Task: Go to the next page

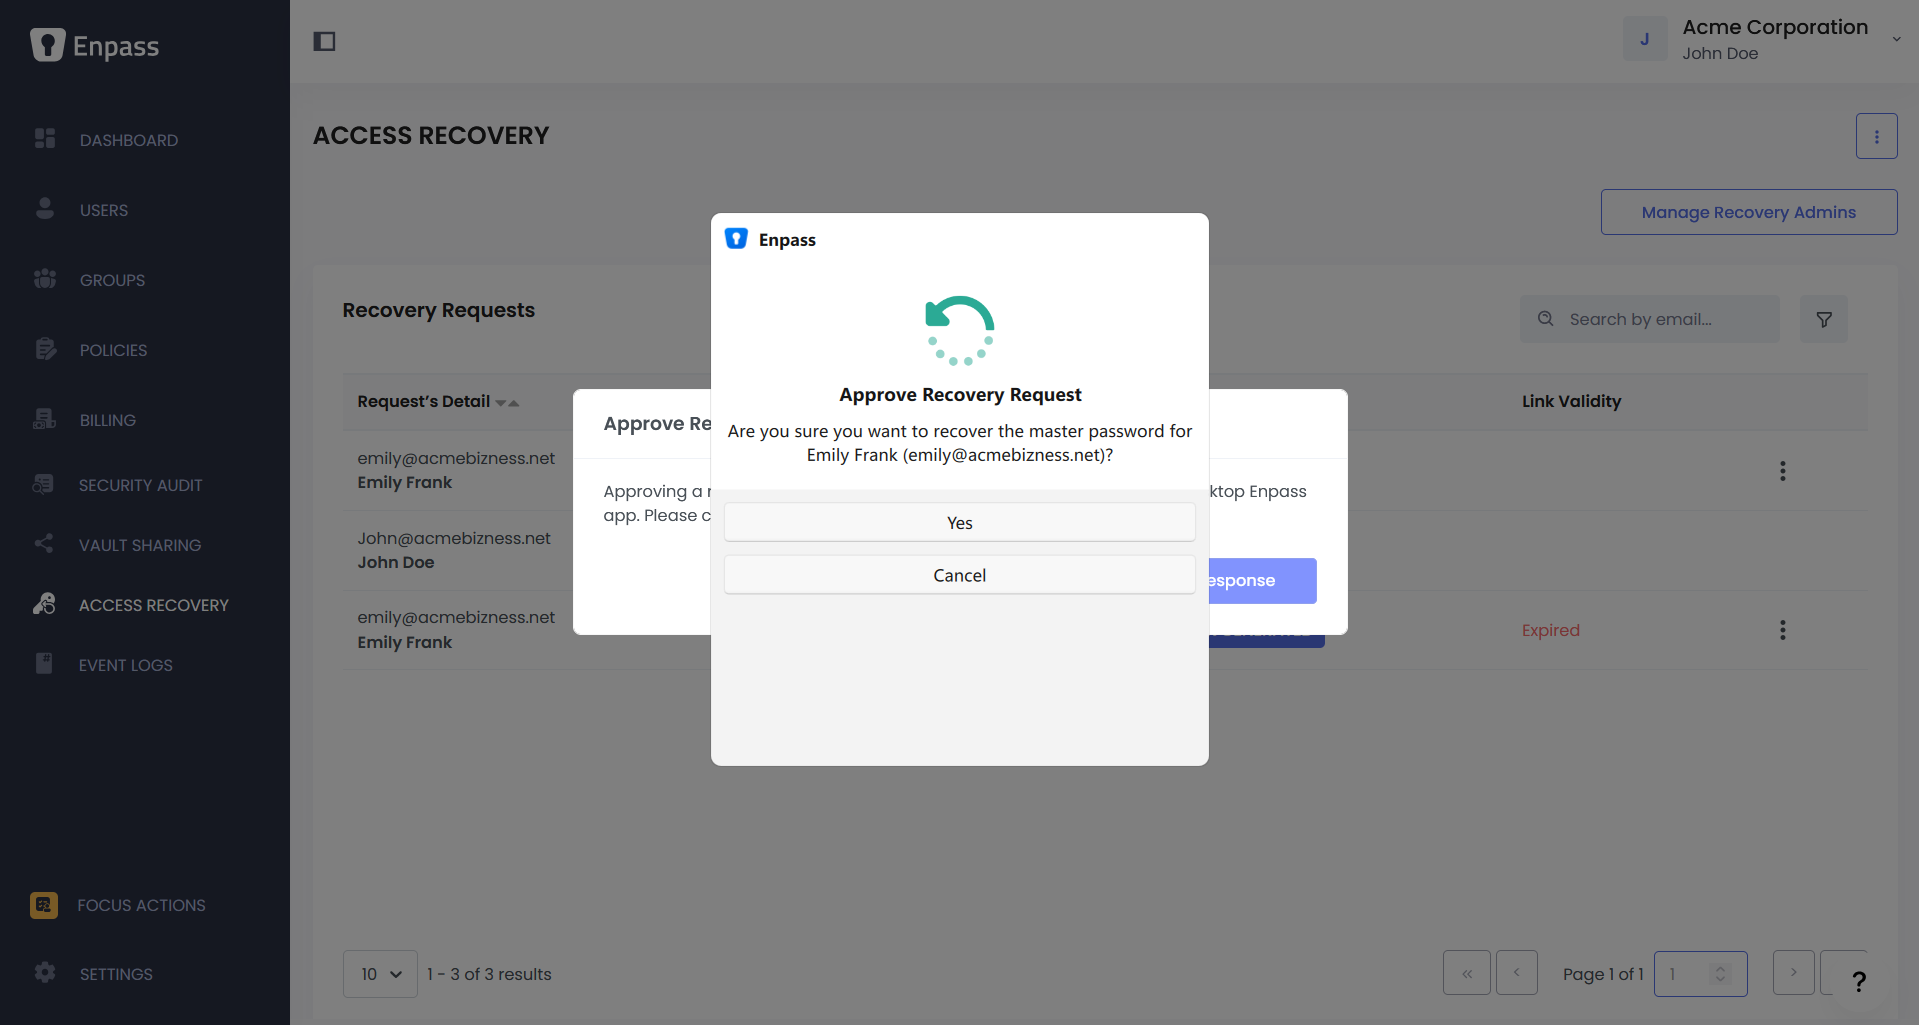Action: point(1793,973)
